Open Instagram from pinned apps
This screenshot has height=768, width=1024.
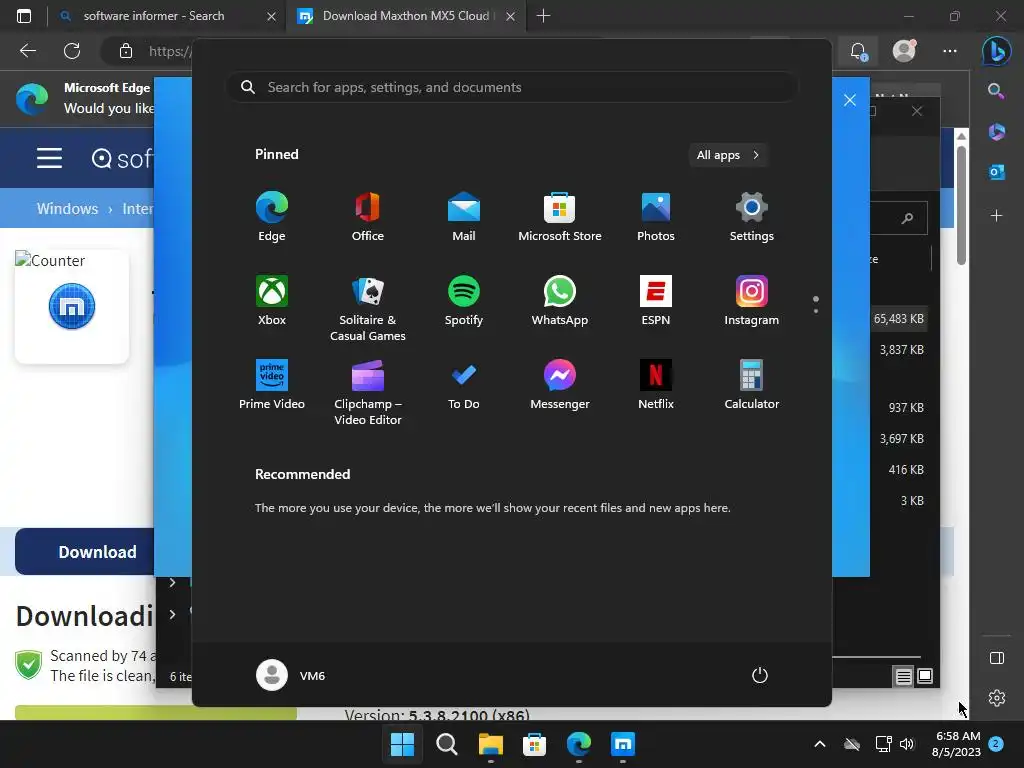point(752,300)
